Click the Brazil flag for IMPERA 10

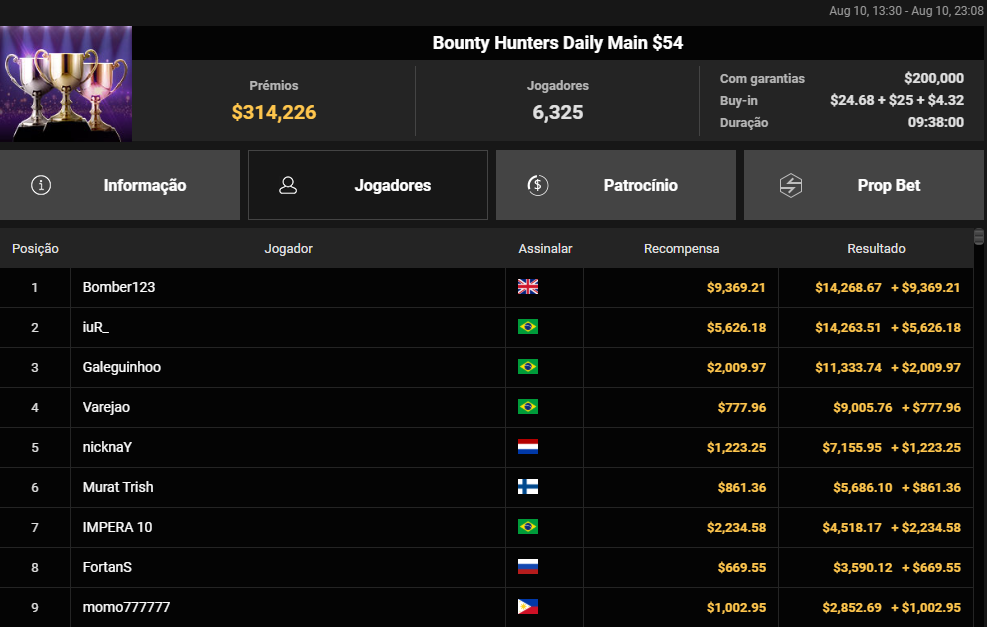[x=527, y=527]
